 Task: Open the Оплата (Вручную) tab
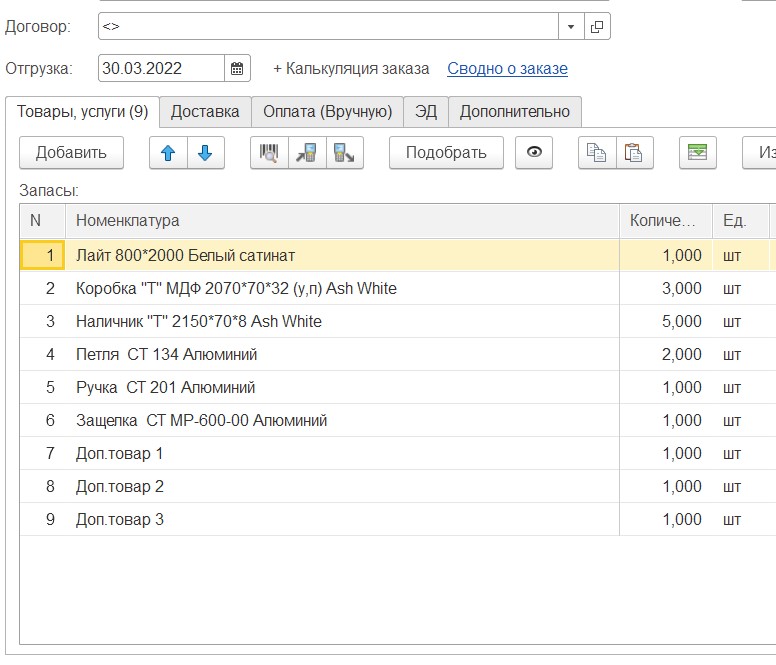(327, 112)
